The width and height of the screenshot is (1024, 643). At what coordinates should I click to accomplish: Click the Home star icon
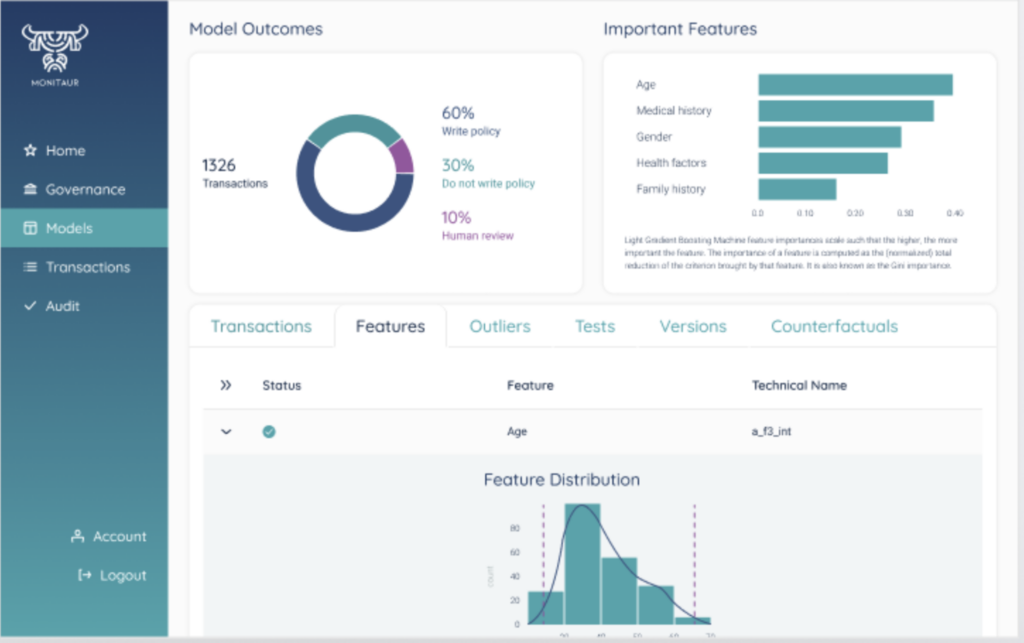pos(30,150)
